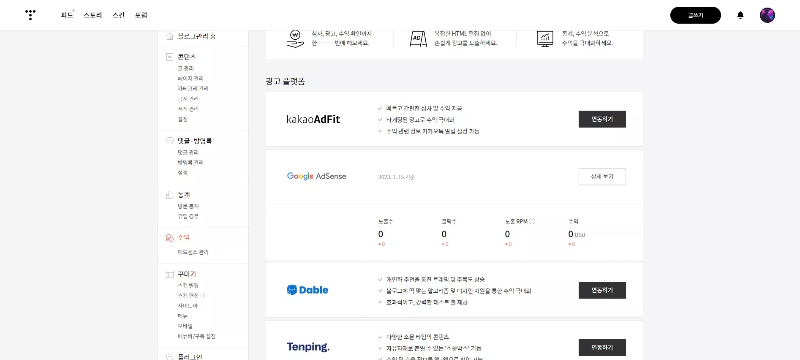Viewport: 800px width, 360px height.
Task: Click the kakao AdFit logo
Action: click(313, 119)
